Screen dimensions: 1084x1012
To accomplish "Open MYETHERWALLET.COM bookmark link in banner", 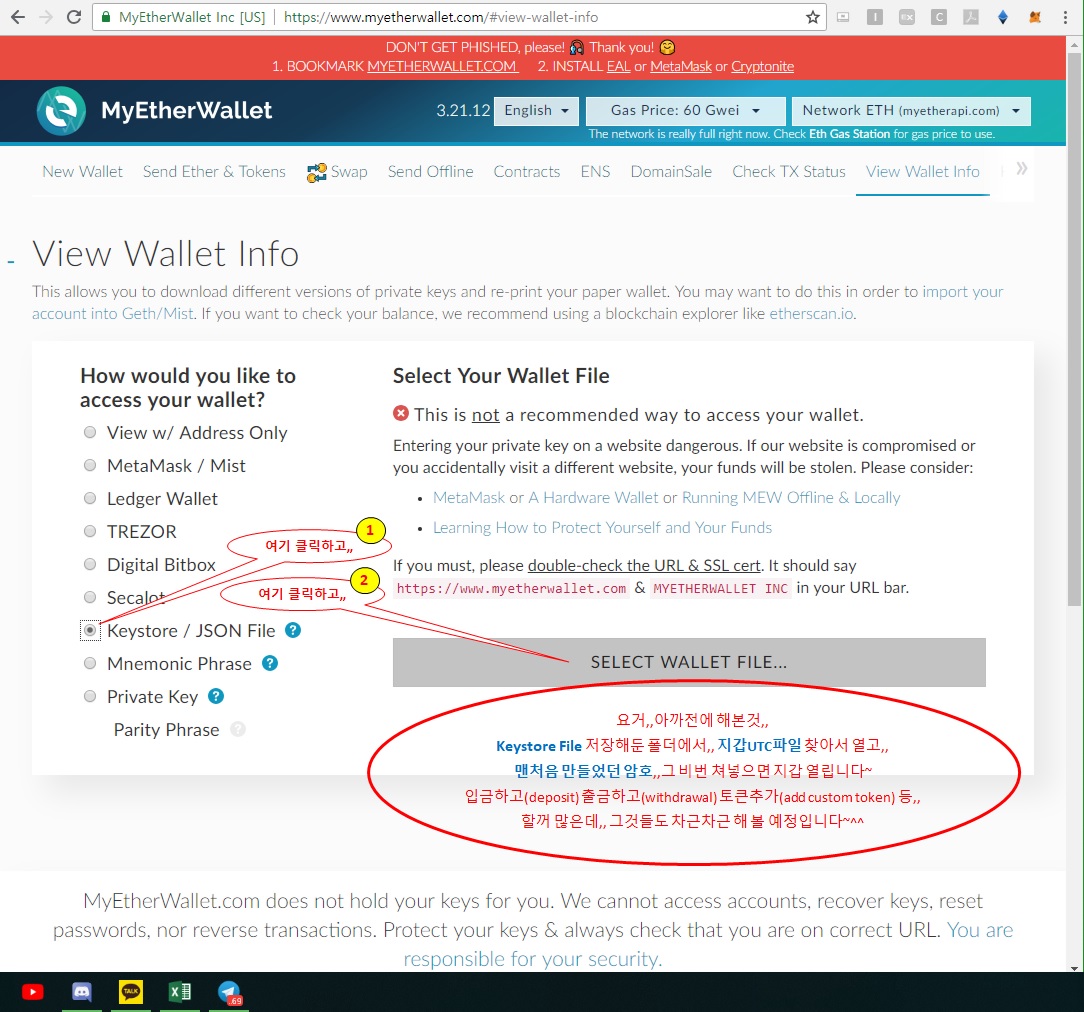I will tap(442, 66).
